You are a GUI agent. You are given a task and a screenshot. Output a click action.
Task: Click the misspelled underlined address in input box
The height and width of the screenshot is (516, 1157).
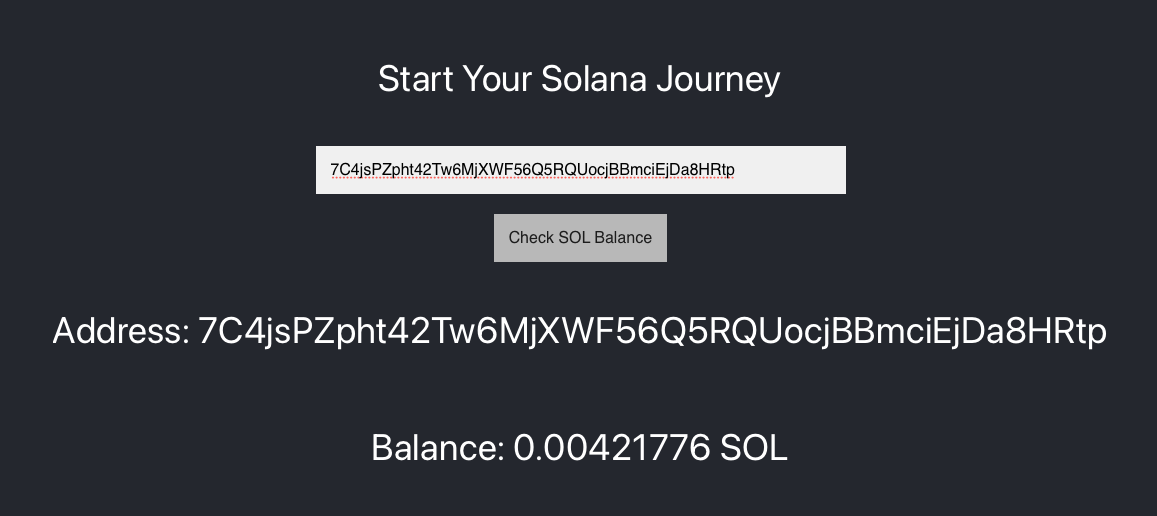tap(532, 170)
